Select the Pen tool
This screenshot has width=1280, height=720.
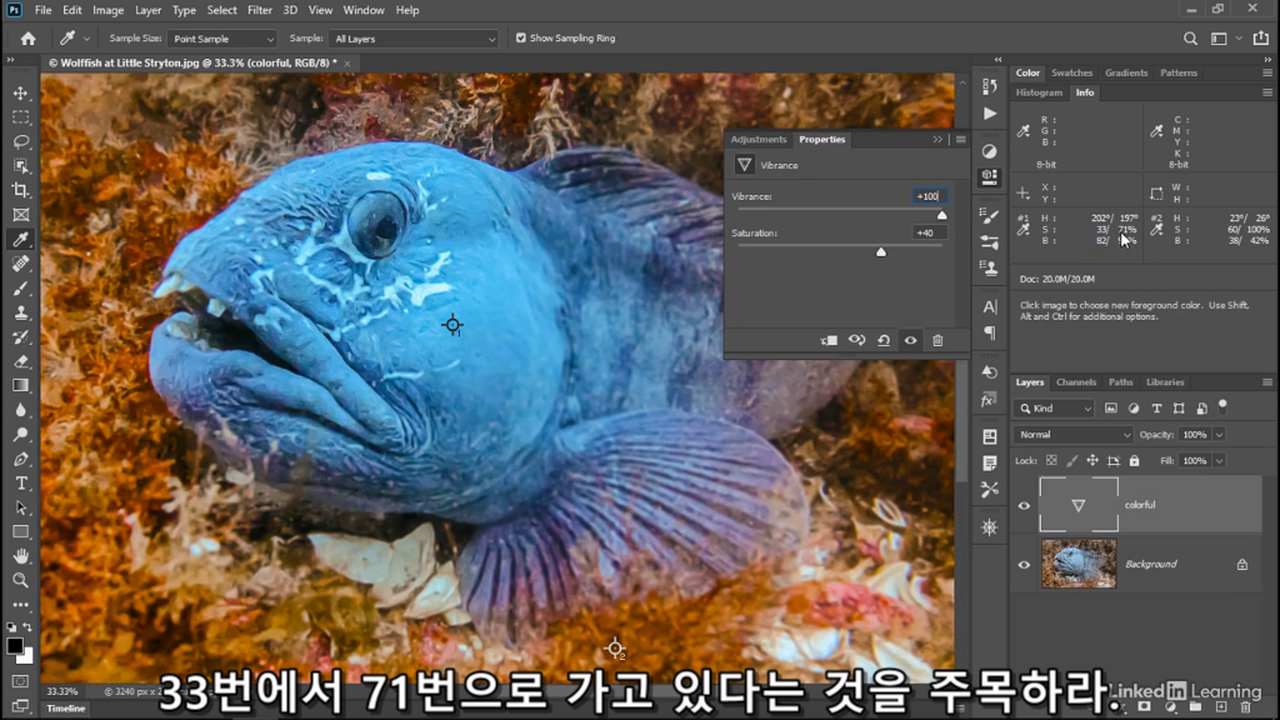coord(21,459)
